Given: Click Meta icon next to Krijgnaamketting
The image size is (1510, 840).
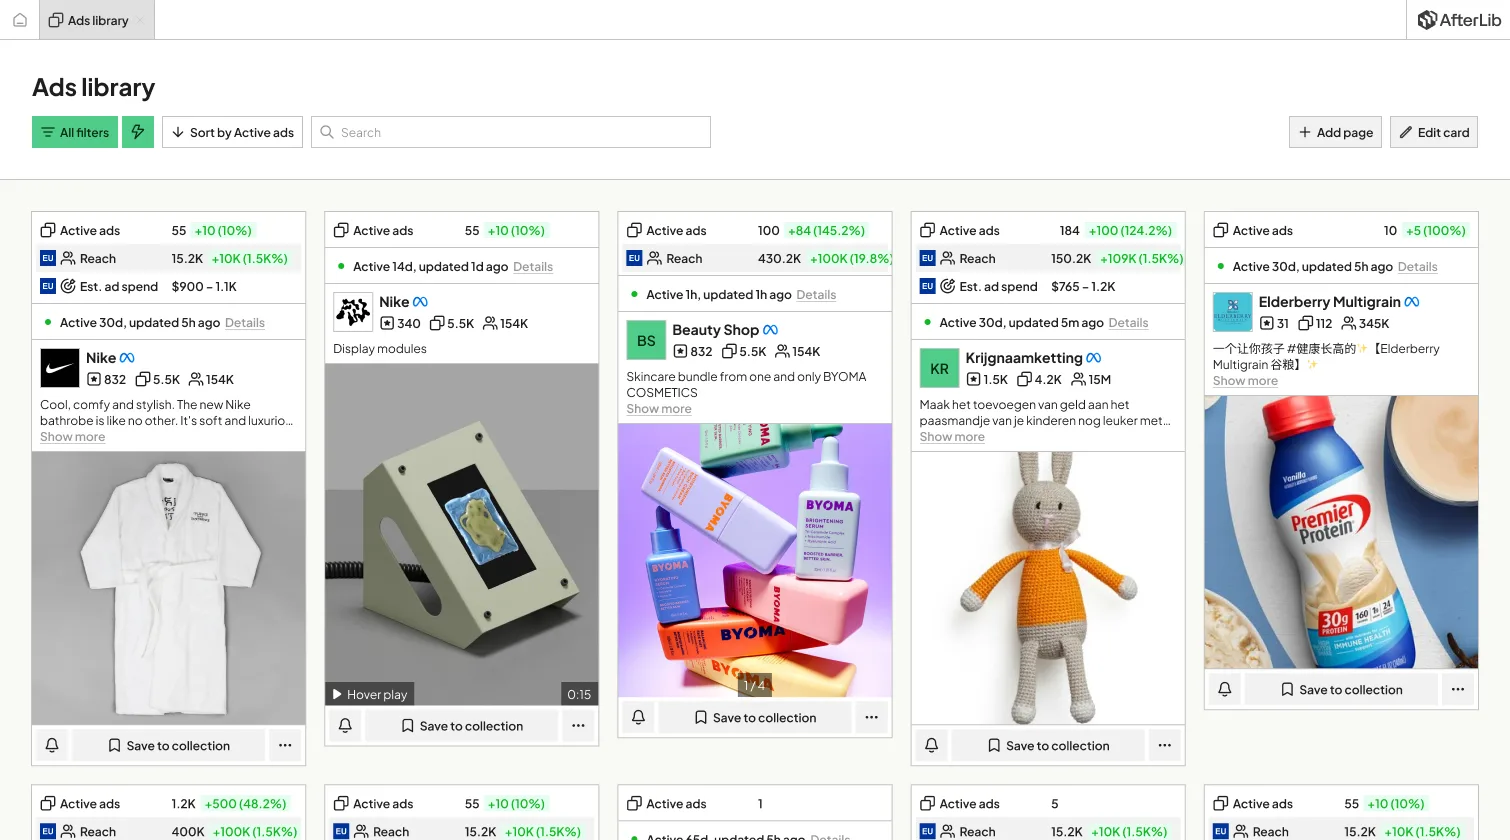Looking at the screenshot, I should [x=1094, y=358].
